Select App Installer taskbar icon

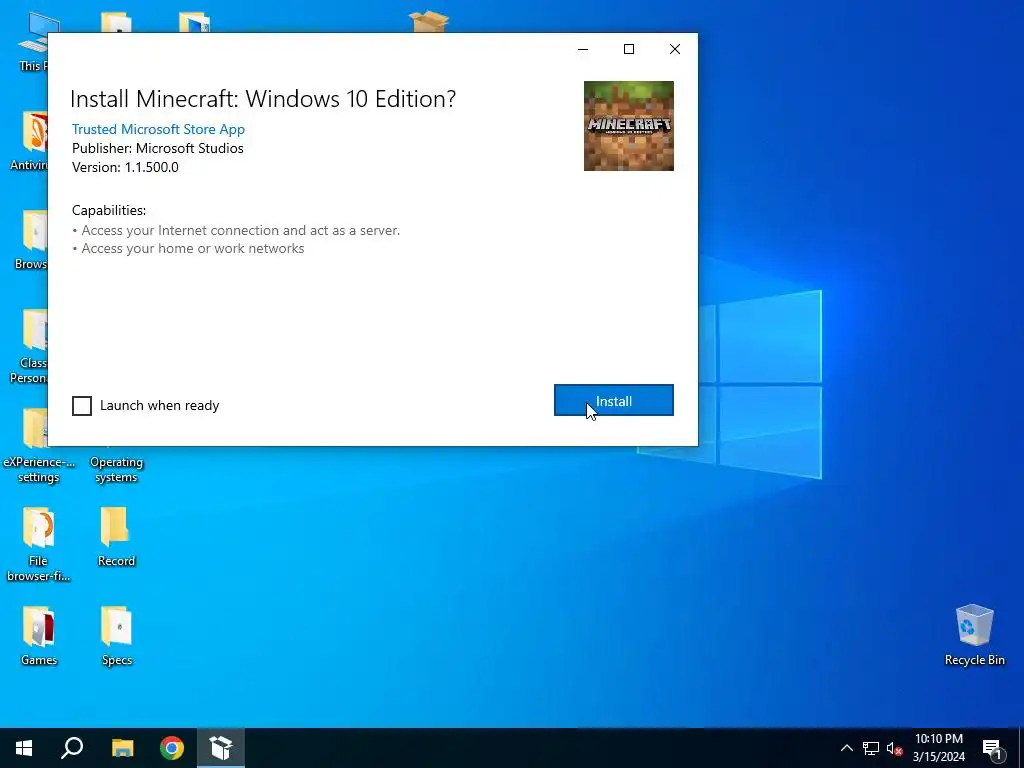(221, 748)
